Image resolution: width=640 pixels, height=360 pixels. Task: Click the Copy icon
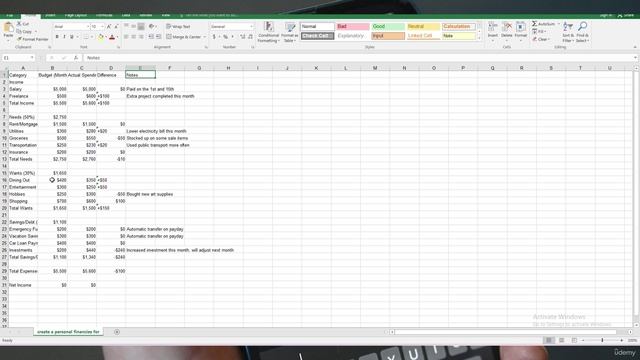click(19, 31)
